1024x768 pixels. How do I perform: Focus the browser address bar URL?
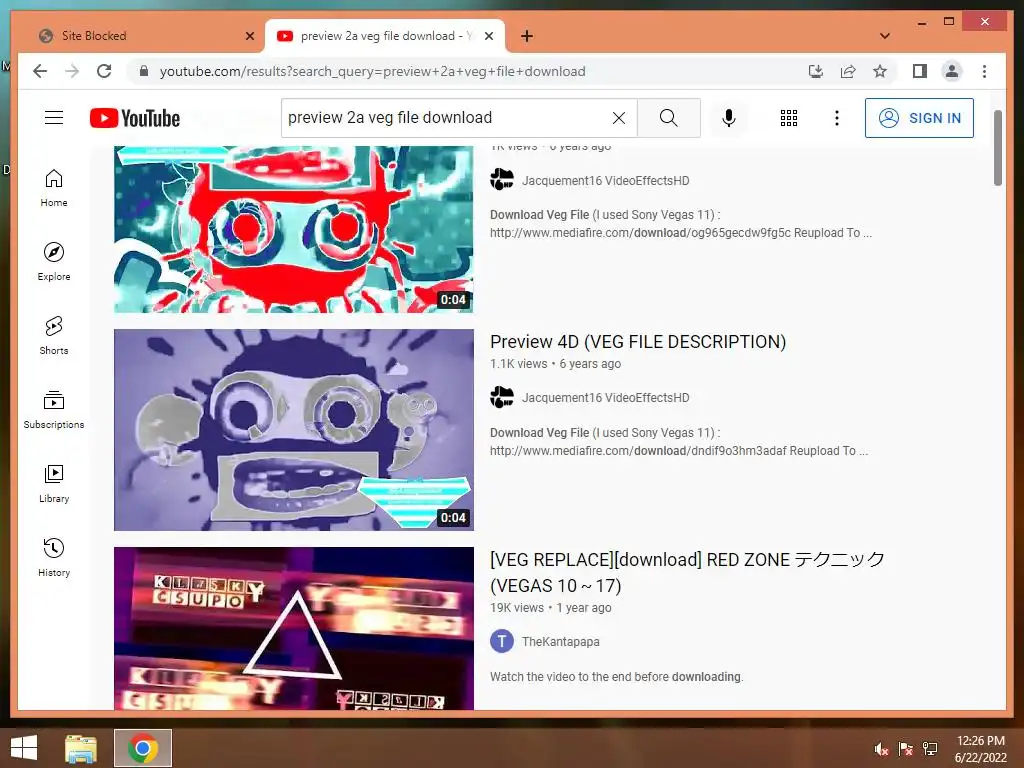tap(372, 71)
